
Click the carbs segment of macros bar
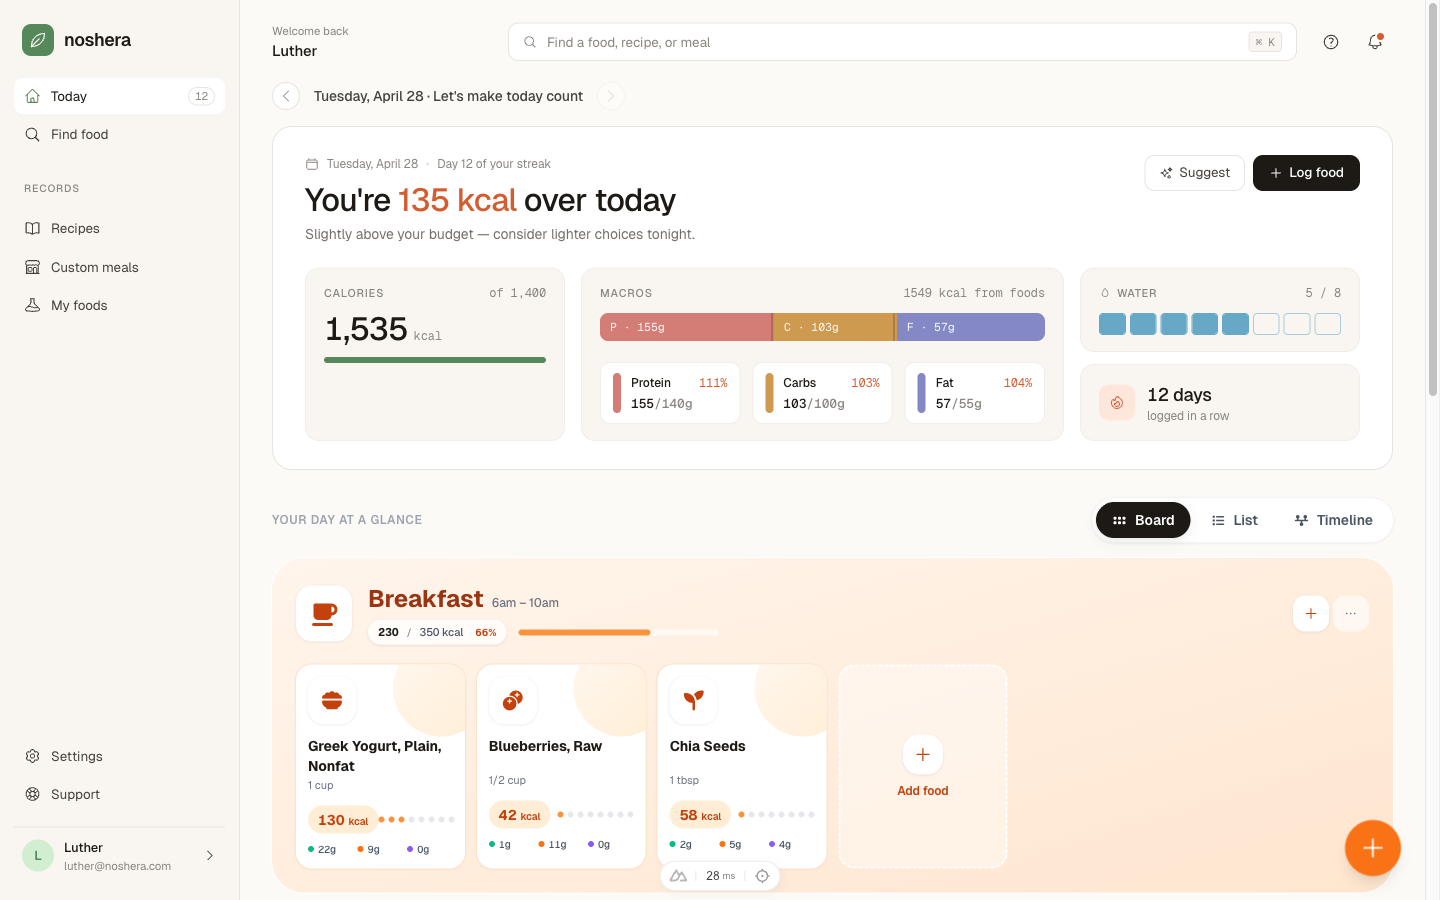point(834,327)
